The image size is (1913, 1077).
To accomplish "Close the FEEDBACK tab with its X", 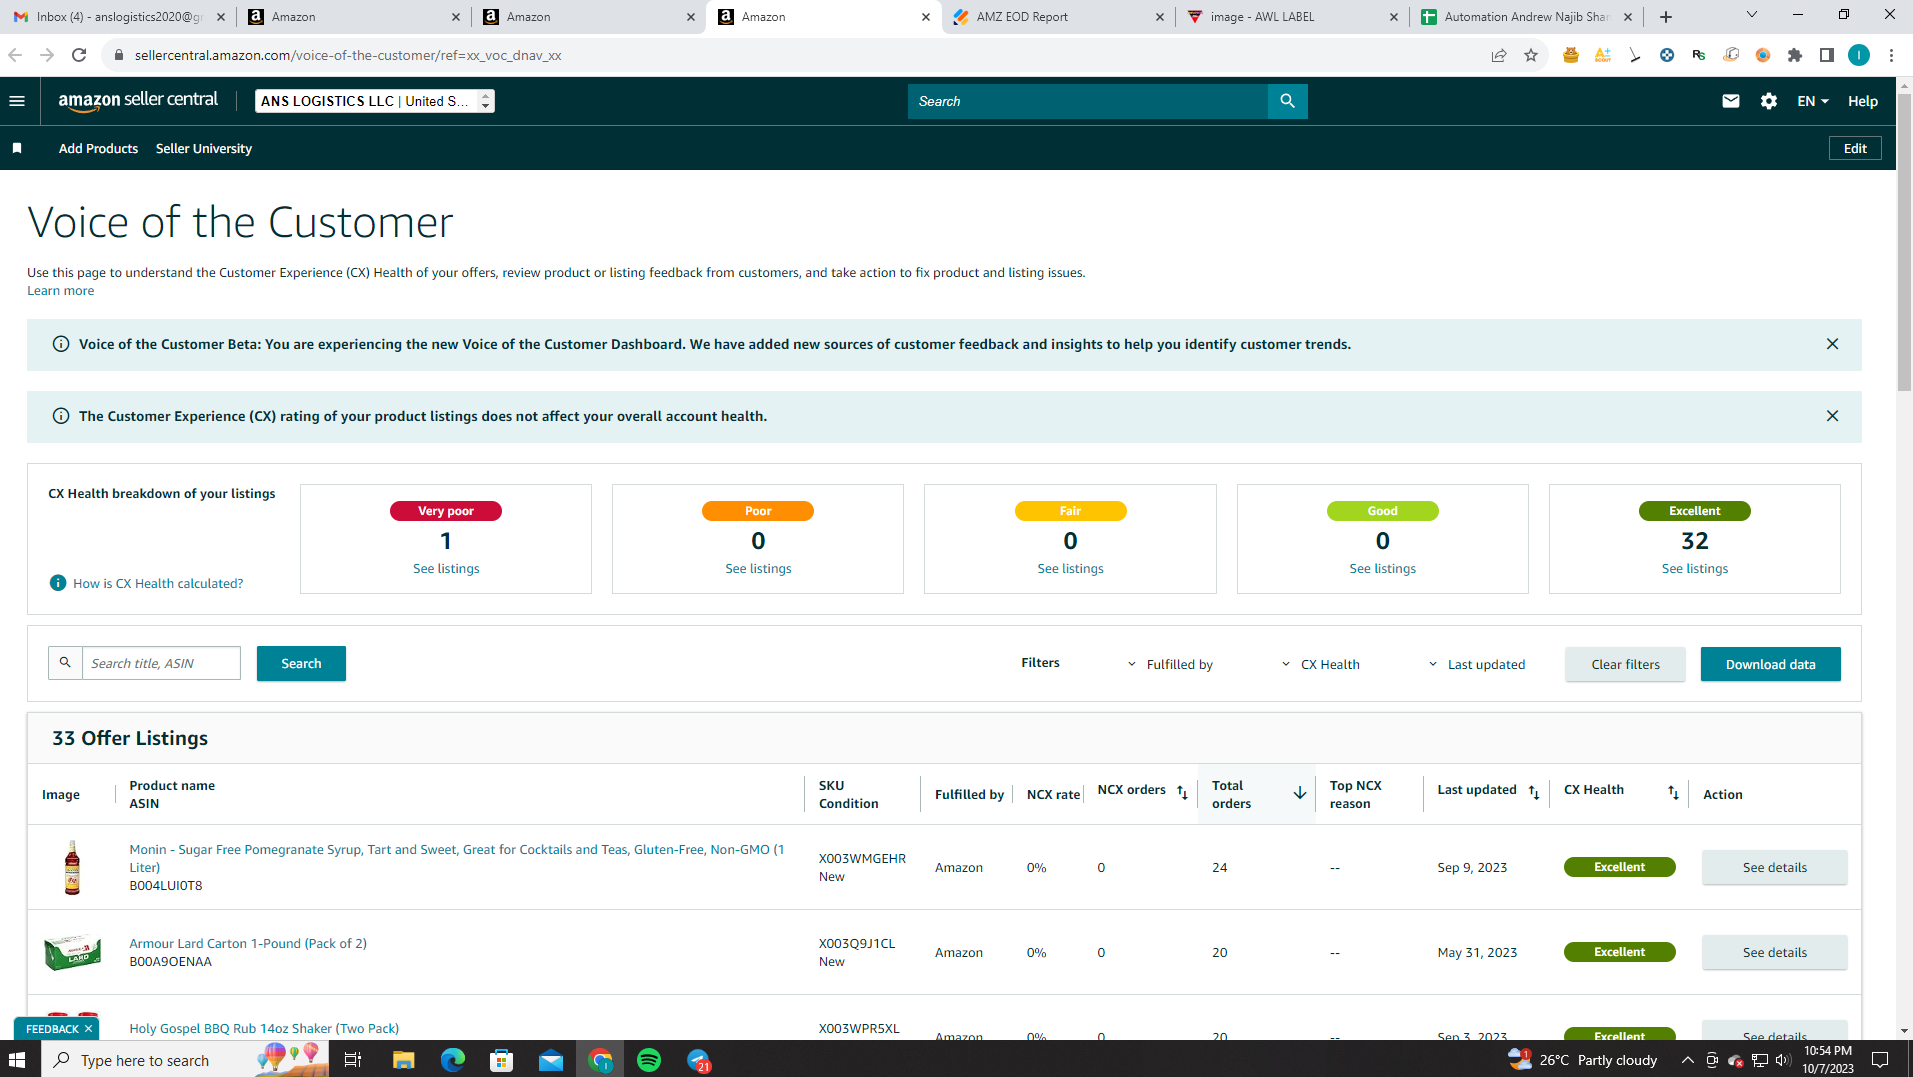I will 88,1029.
